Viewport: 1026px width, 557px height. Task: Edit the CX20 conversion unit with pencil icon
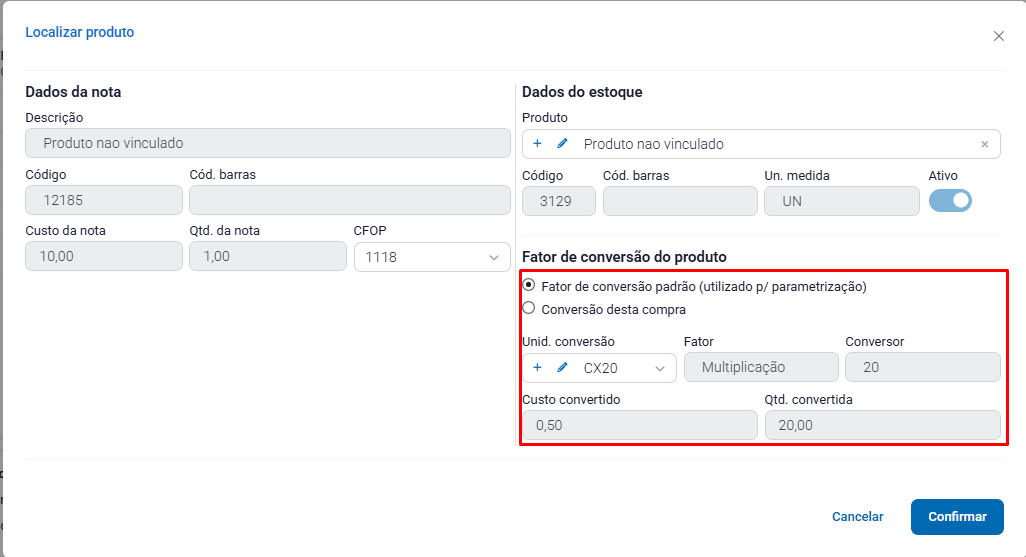(562, 368)
